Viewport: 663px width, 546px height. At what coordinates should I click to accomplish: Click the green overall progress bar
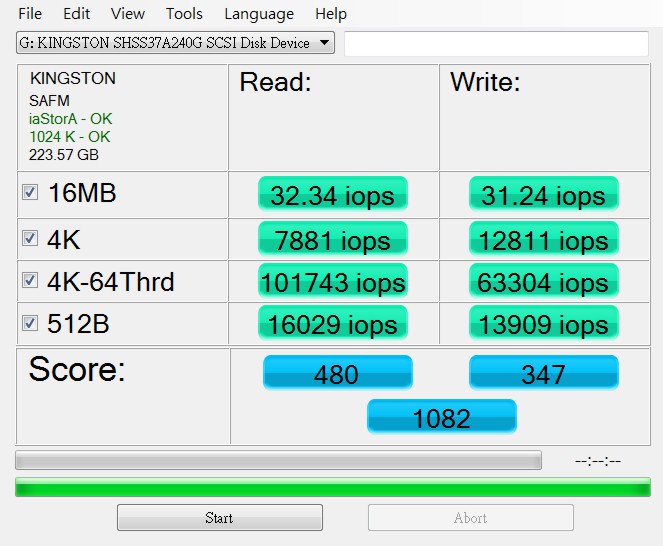333,487
